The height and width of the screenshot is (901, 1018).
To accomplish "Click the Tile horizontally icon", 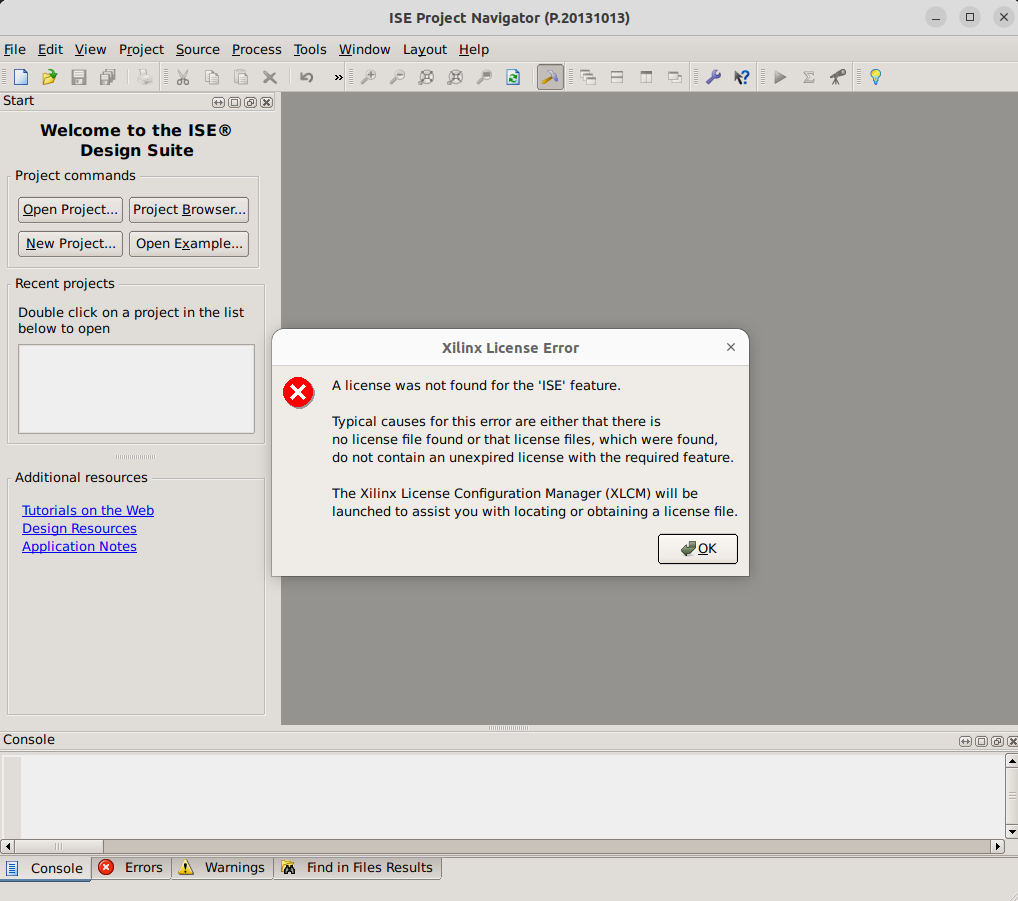I will tap(617, 77).
